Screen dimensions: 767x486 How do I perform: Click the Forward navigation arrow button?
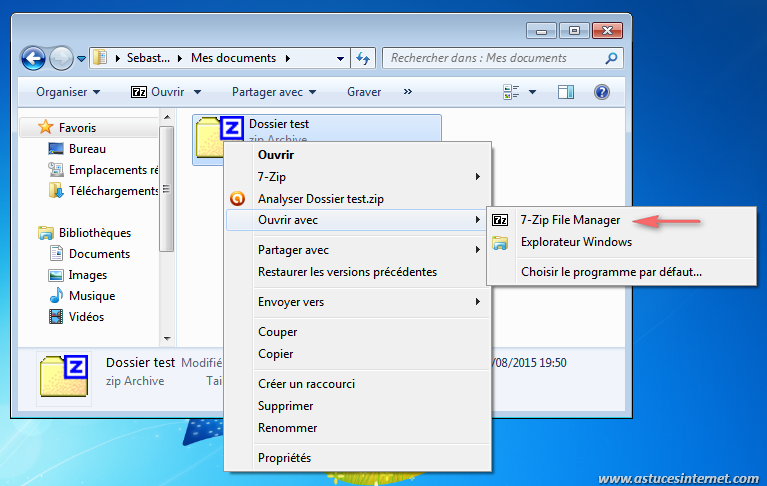coord(61,59)
